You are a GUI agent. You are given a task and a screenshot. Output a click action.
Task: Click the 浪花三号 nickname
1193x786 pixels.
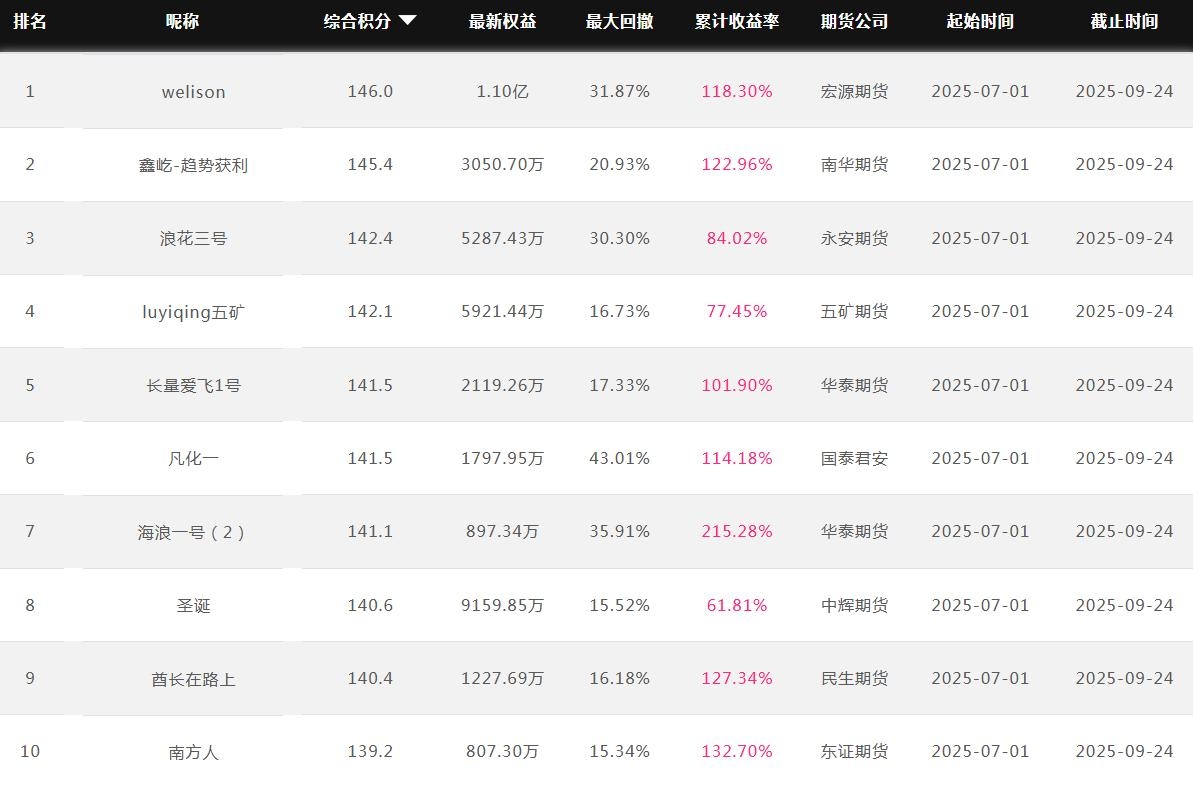pos(193,239)
